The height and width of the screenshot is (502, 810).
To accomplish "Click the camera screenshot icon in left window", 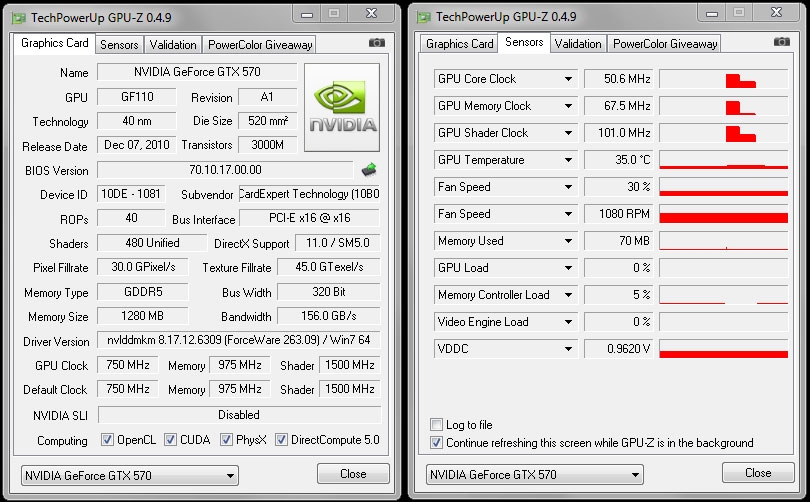I will [x=376, y=43].
